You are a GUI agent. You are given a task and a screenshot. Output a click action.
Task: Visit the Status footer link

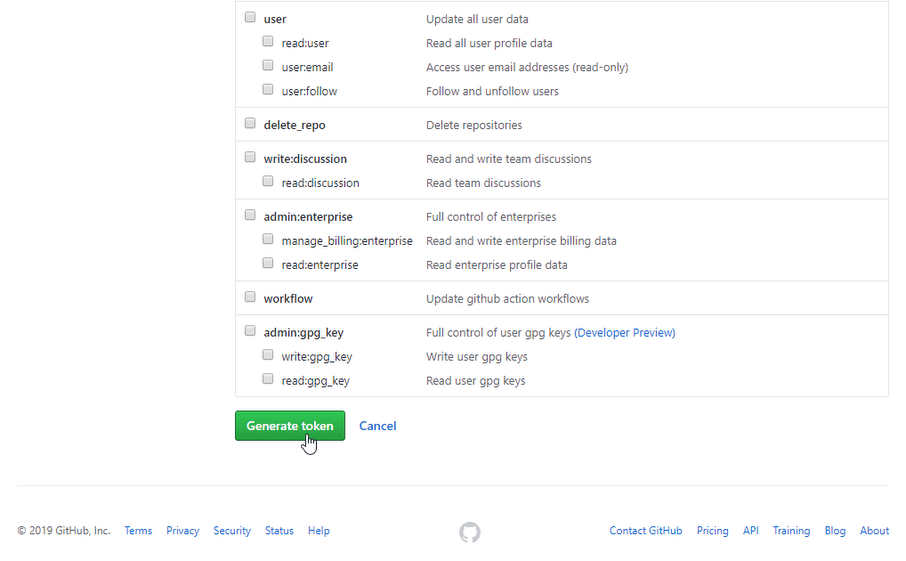pyautogui.click(x=279, y=530)
